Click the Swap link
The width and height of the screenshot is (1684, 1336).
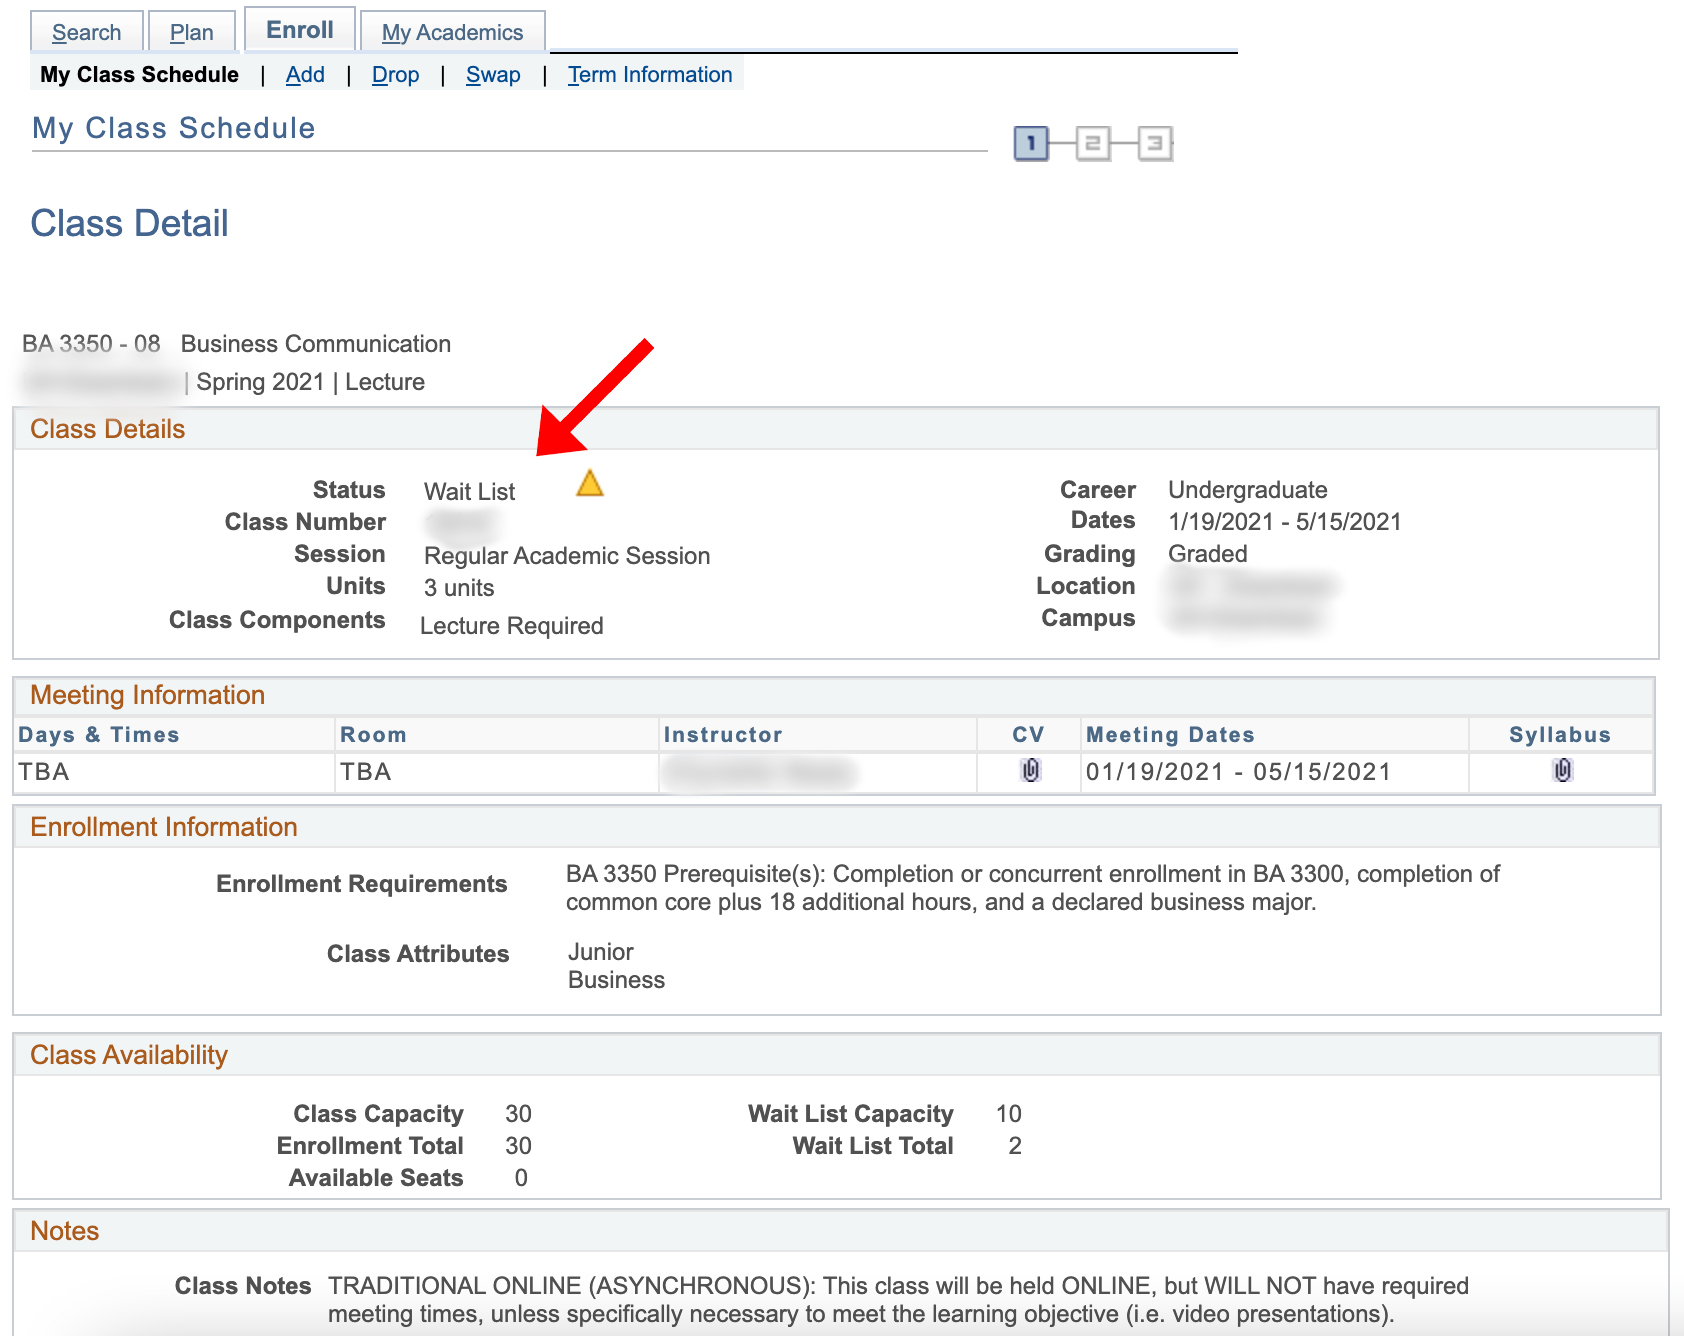click(493, 75)
